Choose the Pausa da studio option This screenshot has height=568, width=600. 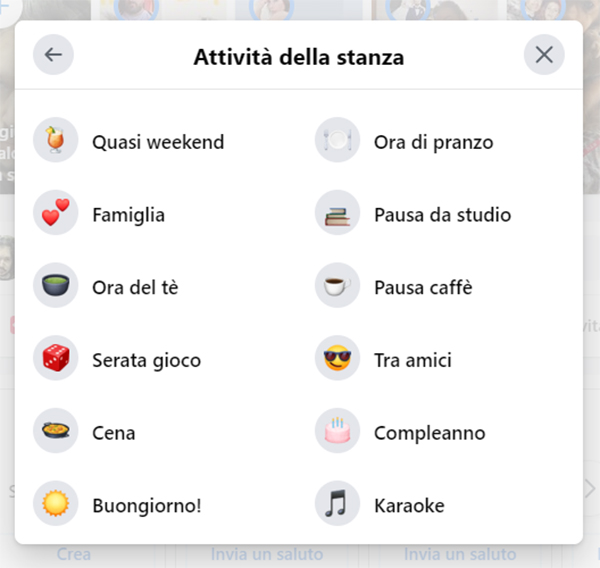tap(442, 215)
